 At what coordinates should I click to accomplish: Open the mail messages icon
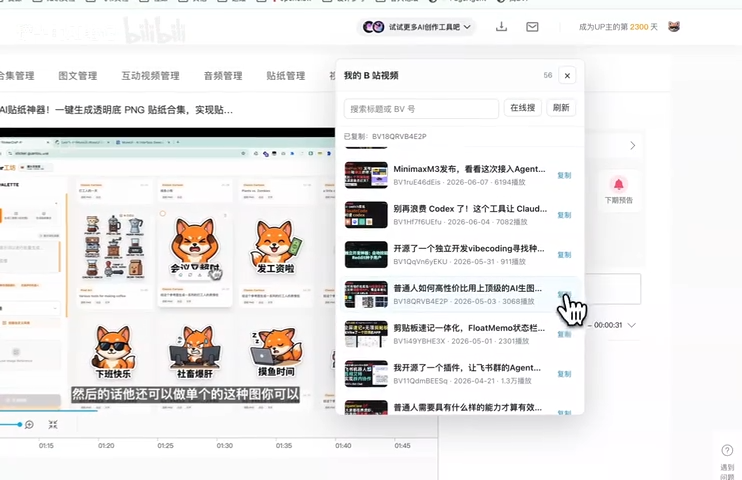click(x=532, y=27)
